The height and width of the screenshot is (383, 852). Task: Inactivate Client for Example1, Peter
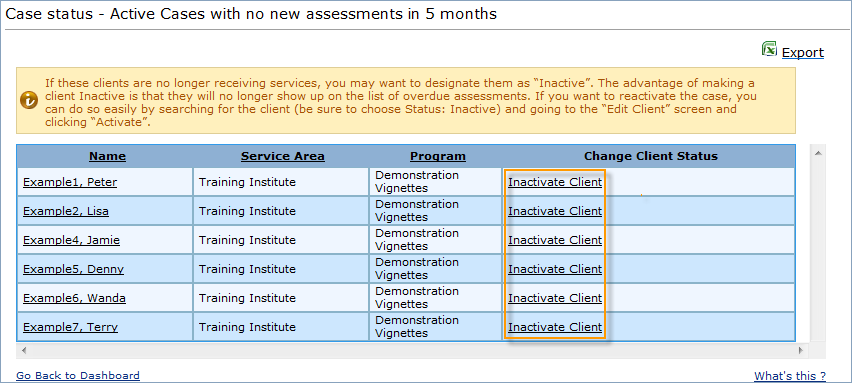[555, 182]
